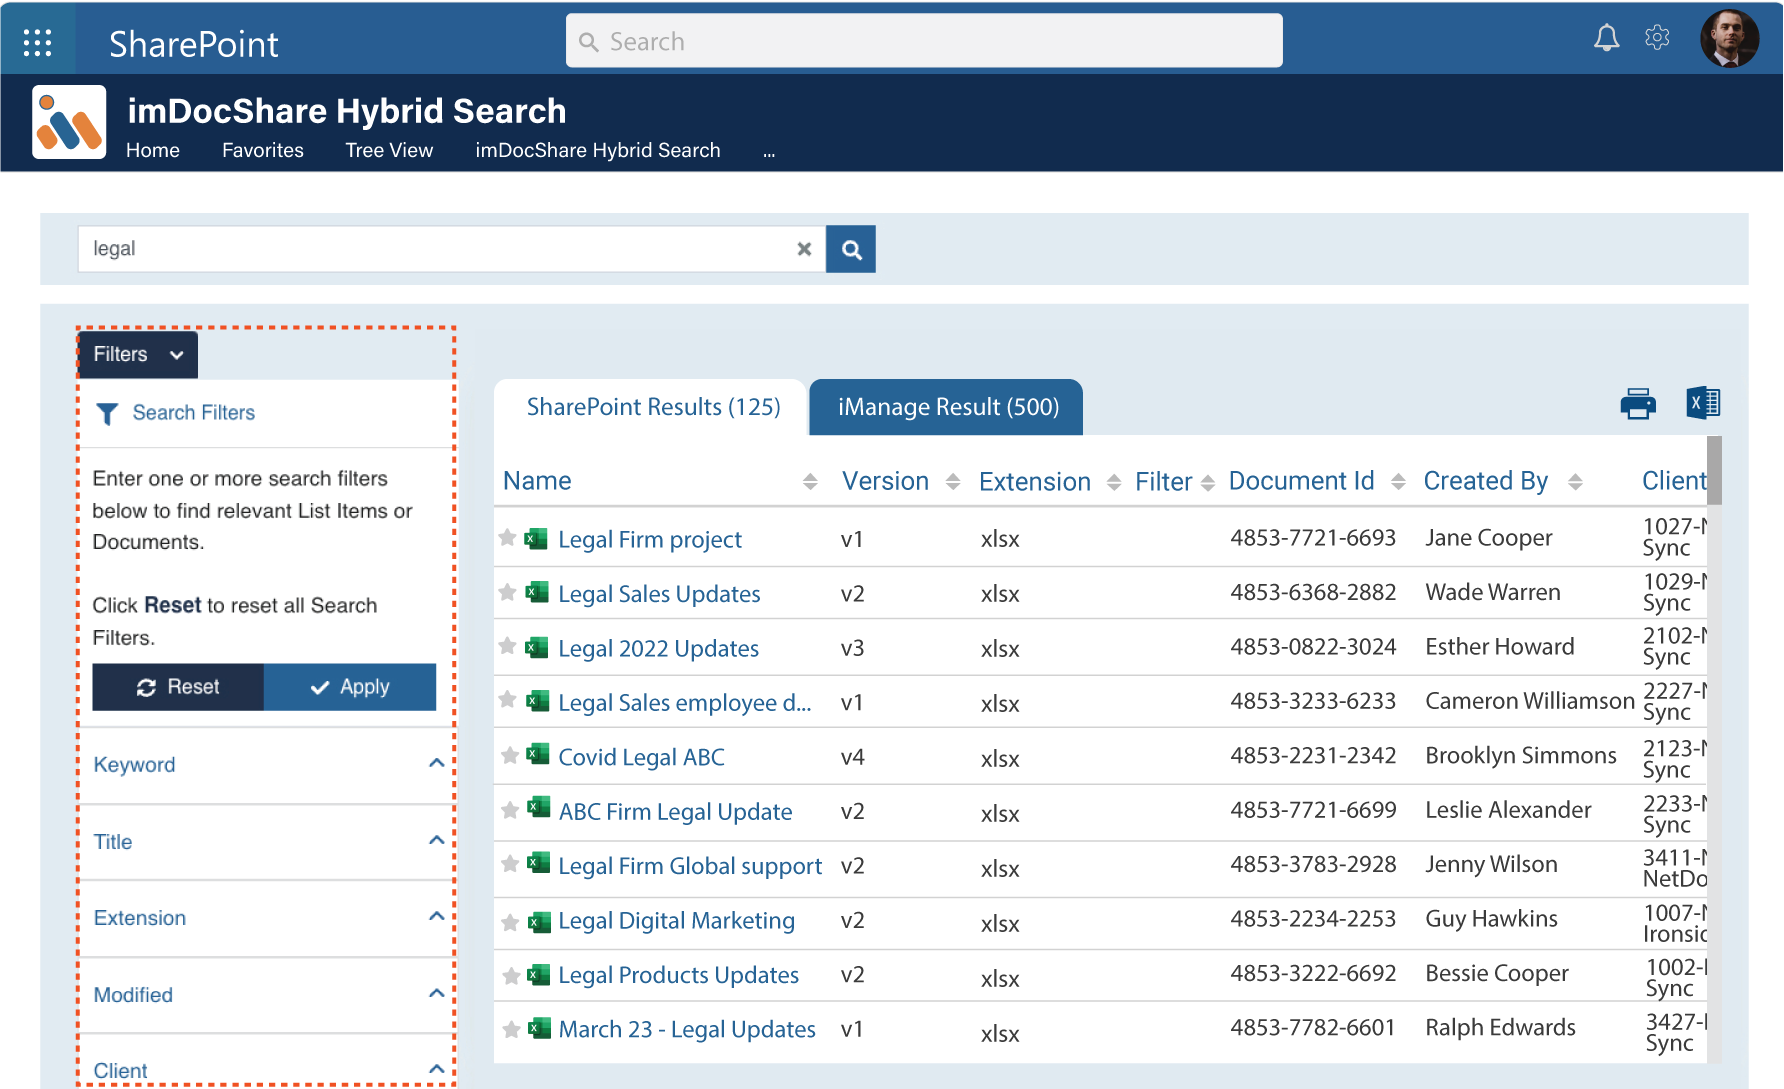Viewport: 1784px width, 1089px height.
Task: Toggle favorite star for Covid Legal ABC
Action: 510,755
